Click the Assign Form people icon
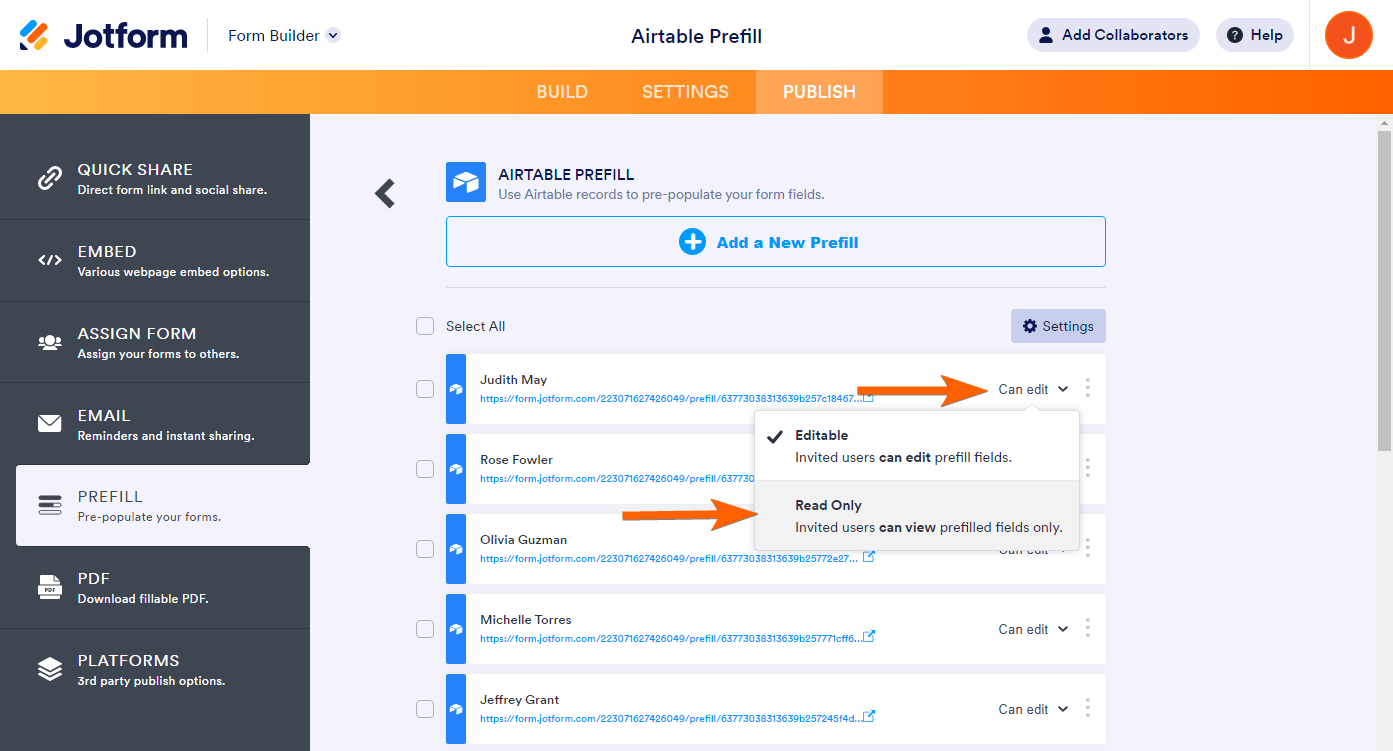 pos(50,342)
